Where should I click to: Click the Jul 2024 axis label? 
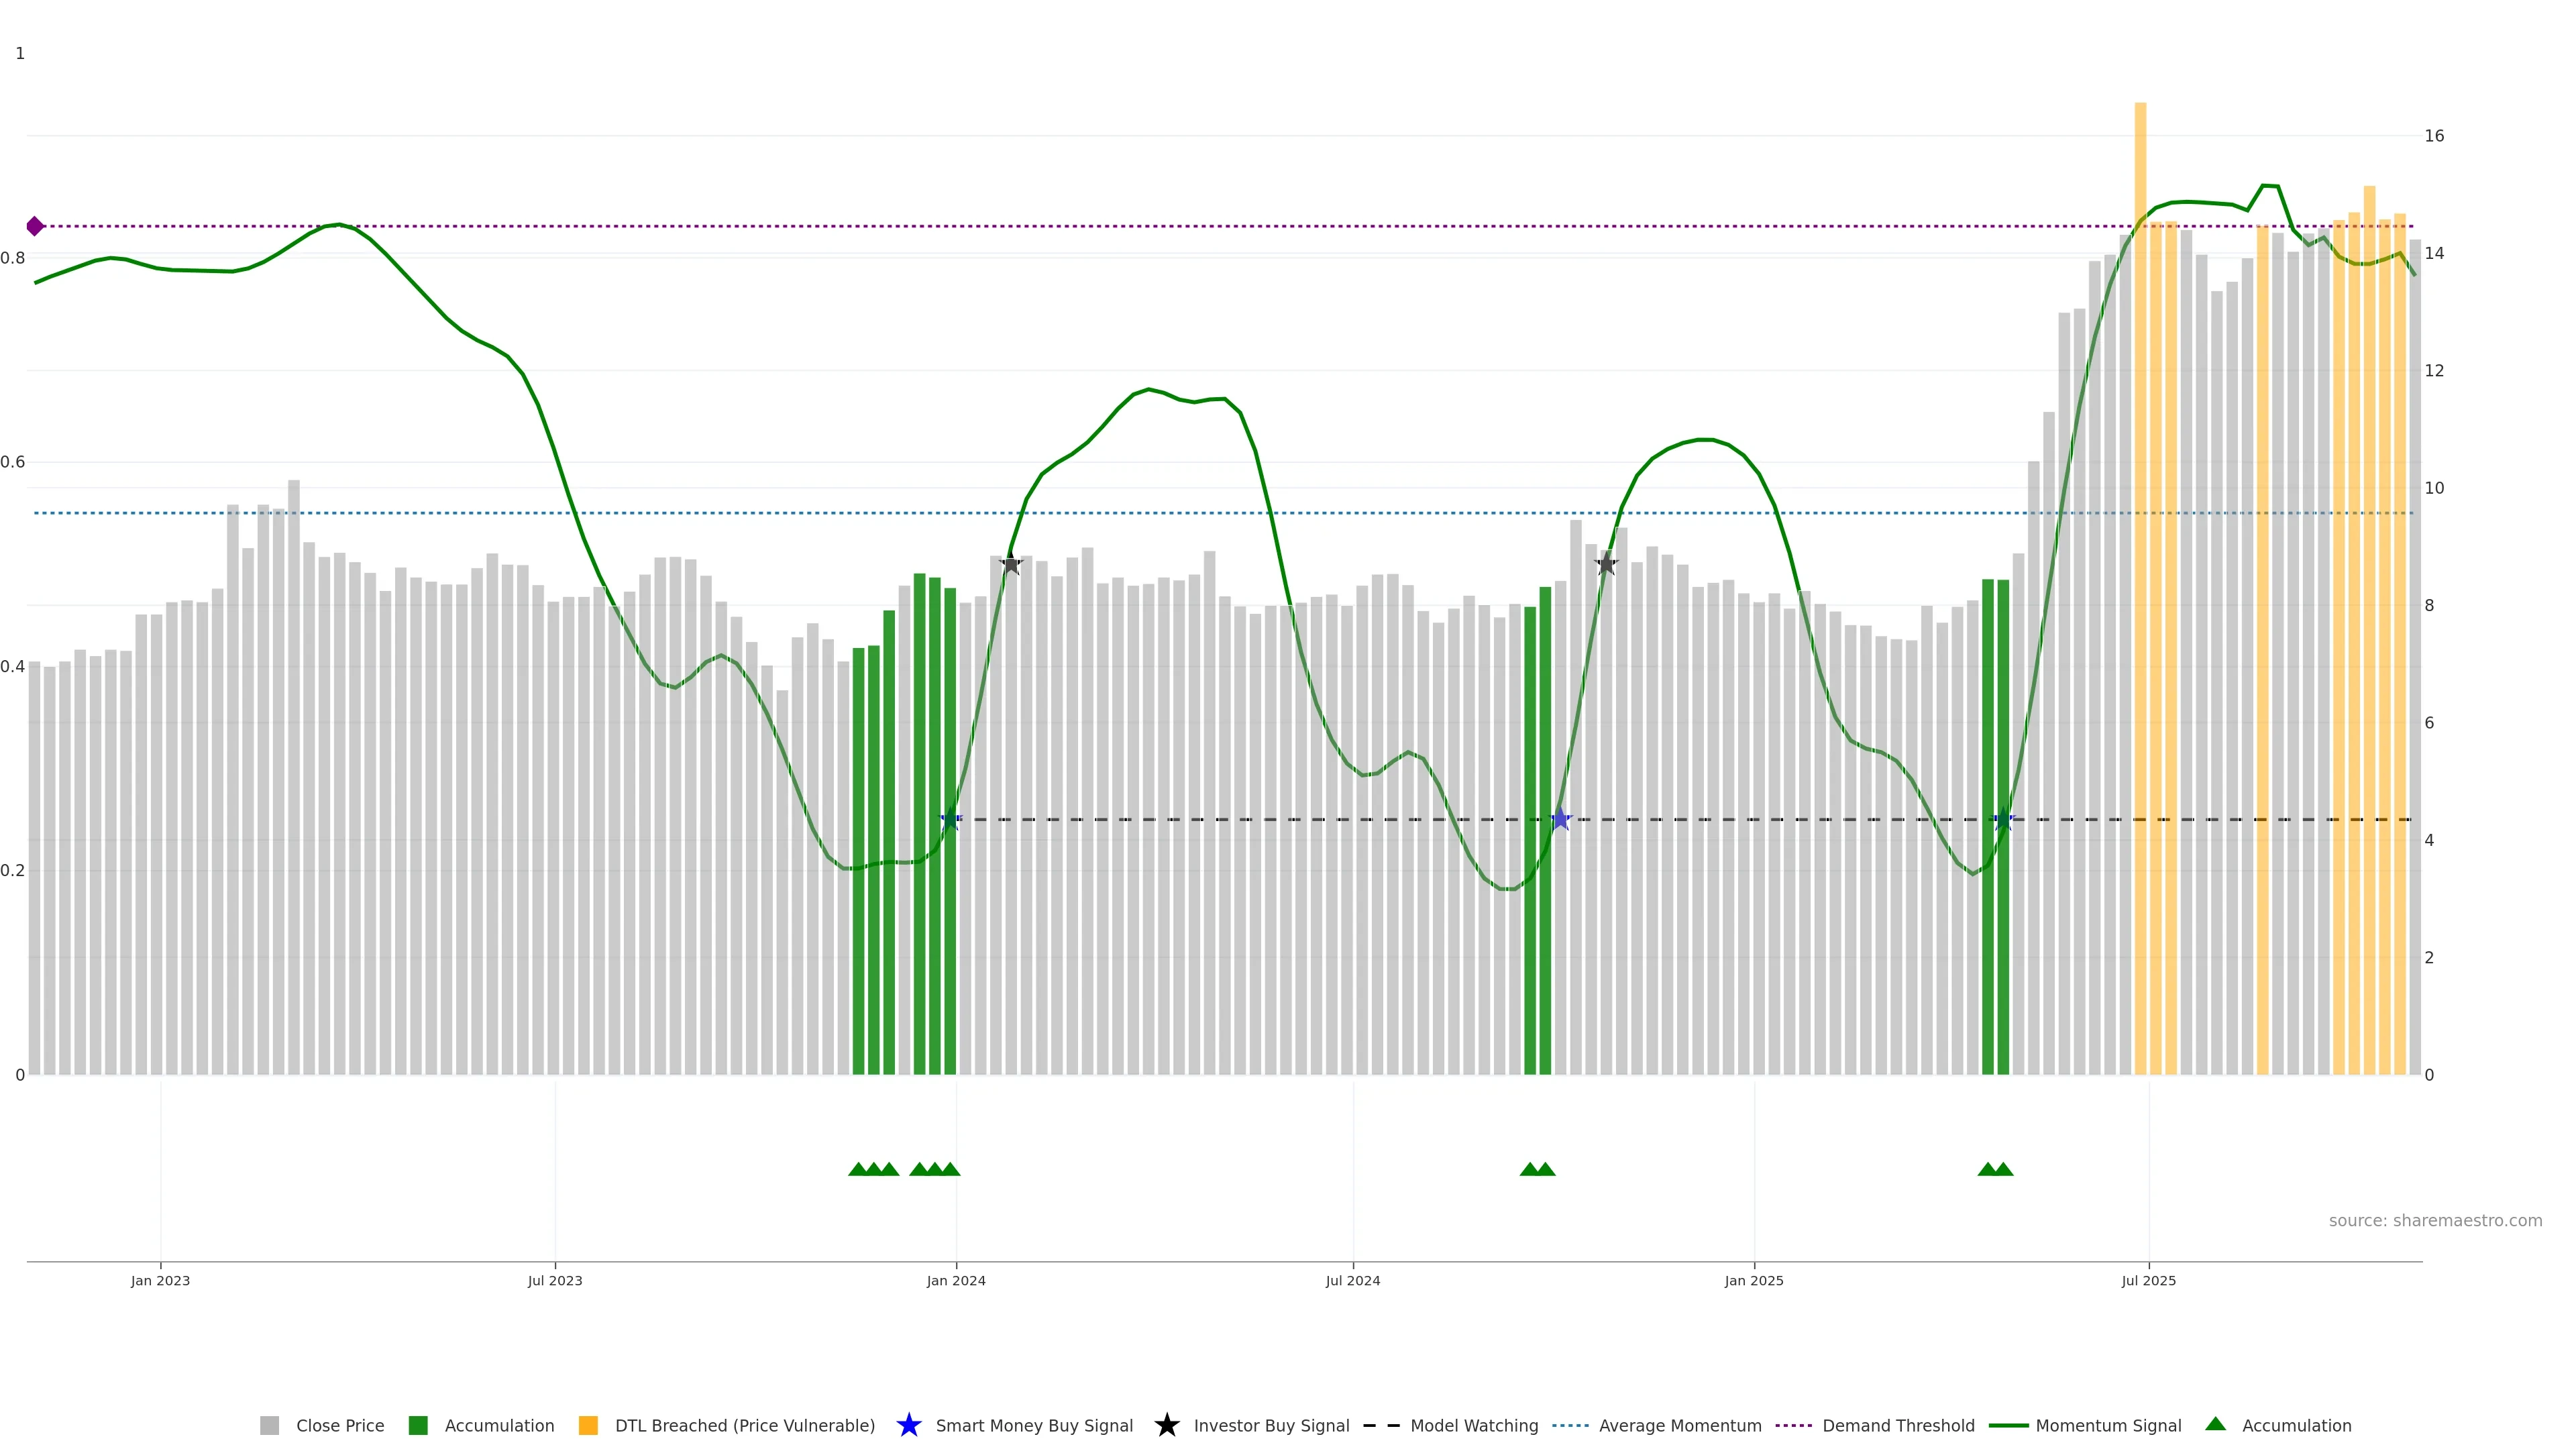[1352, 1281]
